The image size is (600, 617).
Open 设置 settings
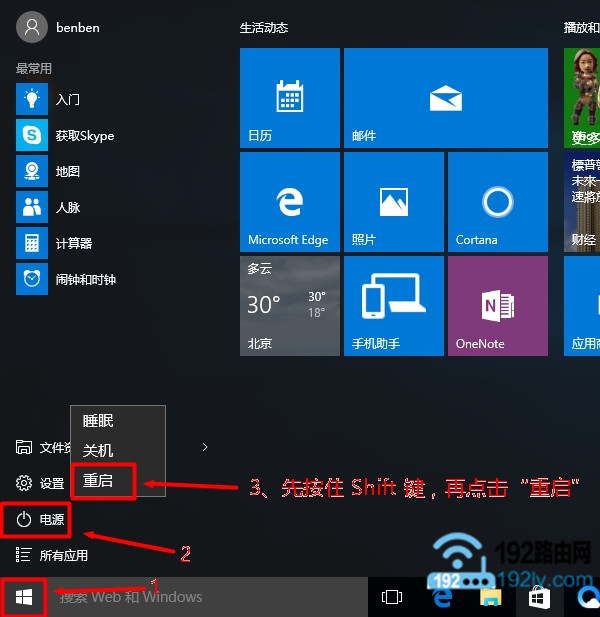[x=39, y=483]
